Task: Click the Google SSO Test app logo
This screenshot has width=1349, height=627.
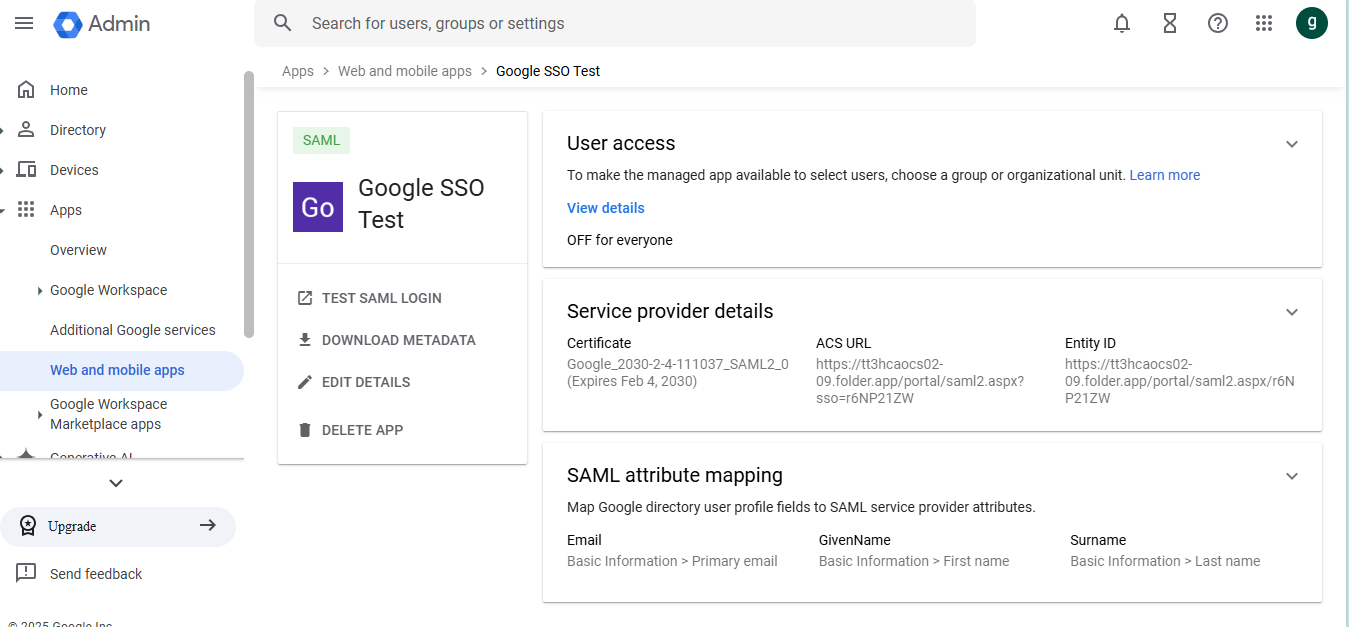Action: (x=318, y=207)
